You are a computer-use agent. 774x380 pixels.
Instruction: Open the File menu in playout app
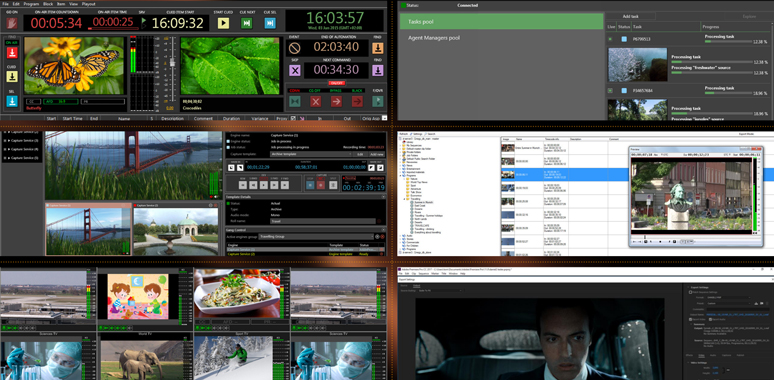pyautogui.click(x=5, y=4)
